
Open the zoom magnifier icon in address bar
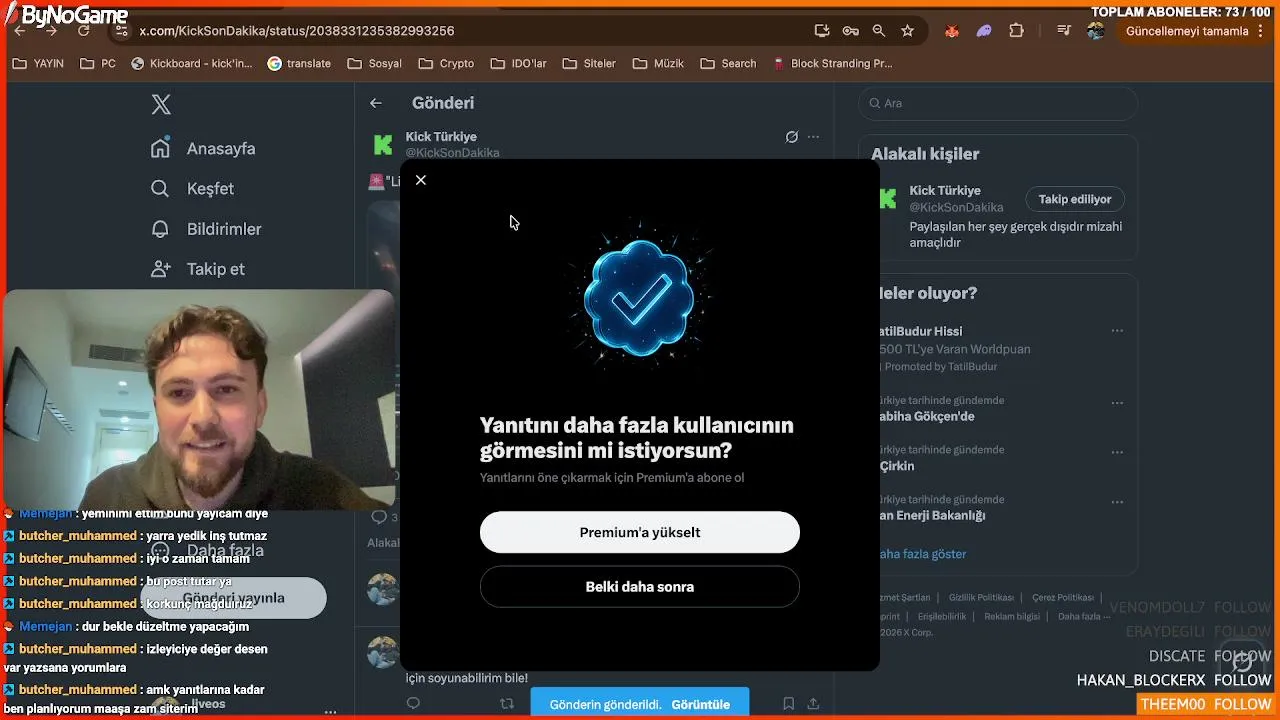coord(879,31)
